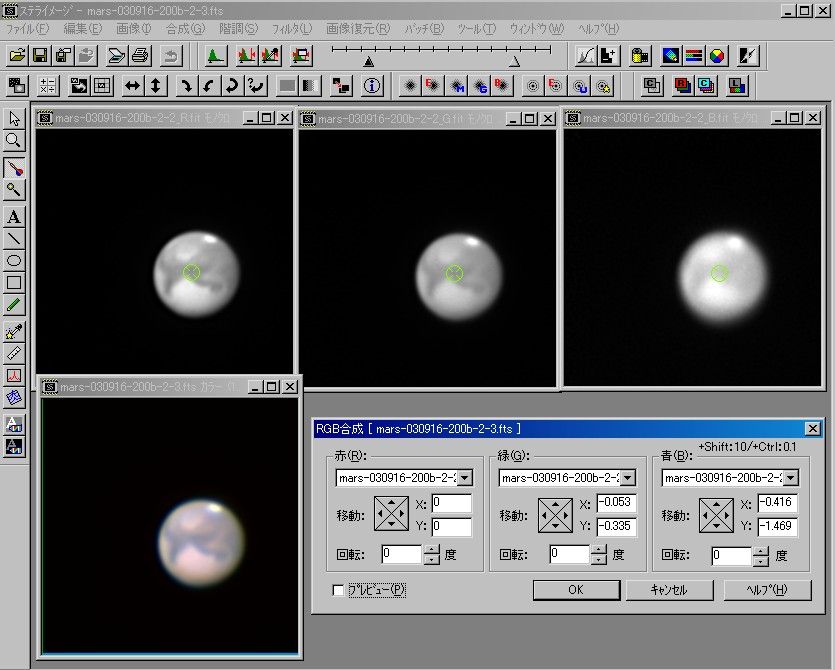Viewport: 835px width, 670px height.
Task: Select the text tool labeled A
Action: click(x=14, y=216)
